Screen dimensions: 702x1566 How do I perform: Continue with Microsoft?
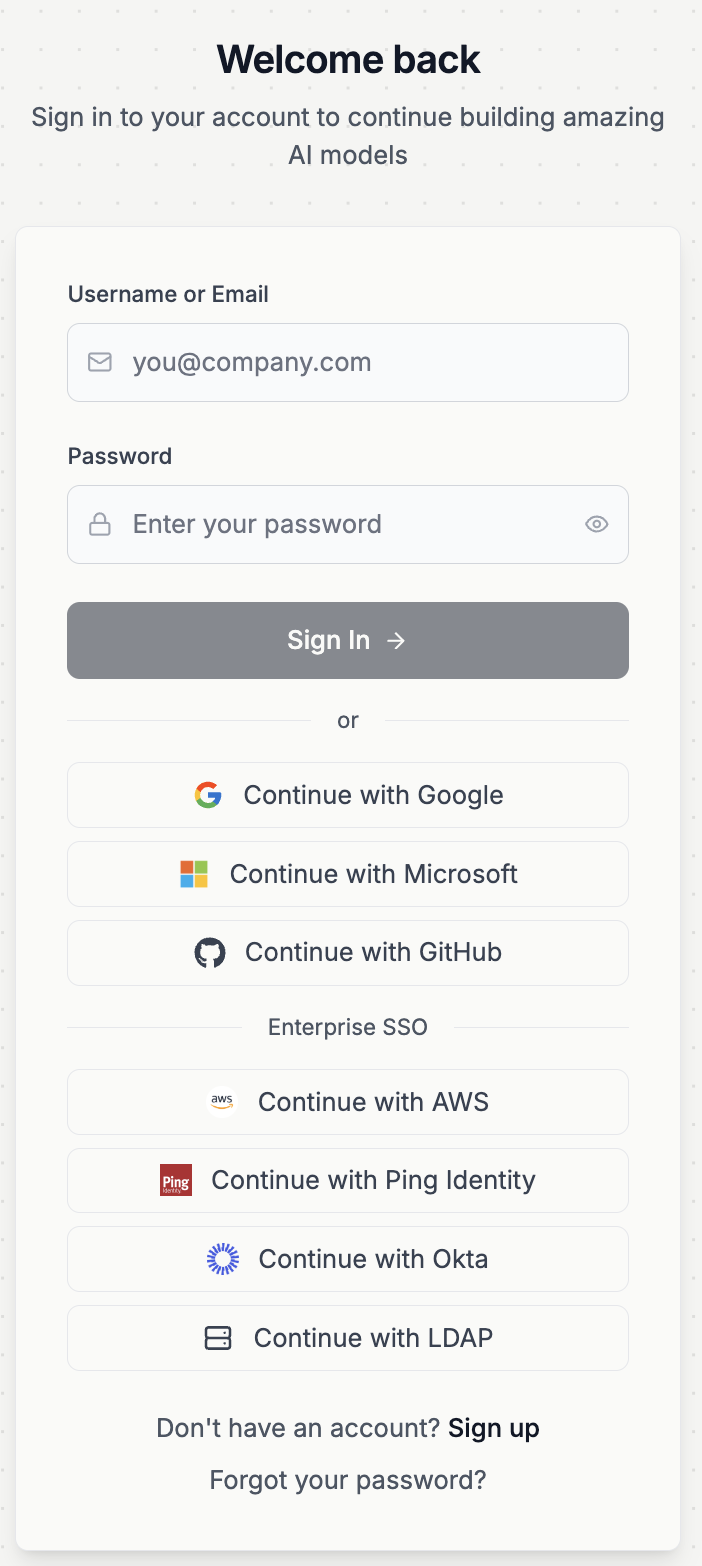click(348, 873)
